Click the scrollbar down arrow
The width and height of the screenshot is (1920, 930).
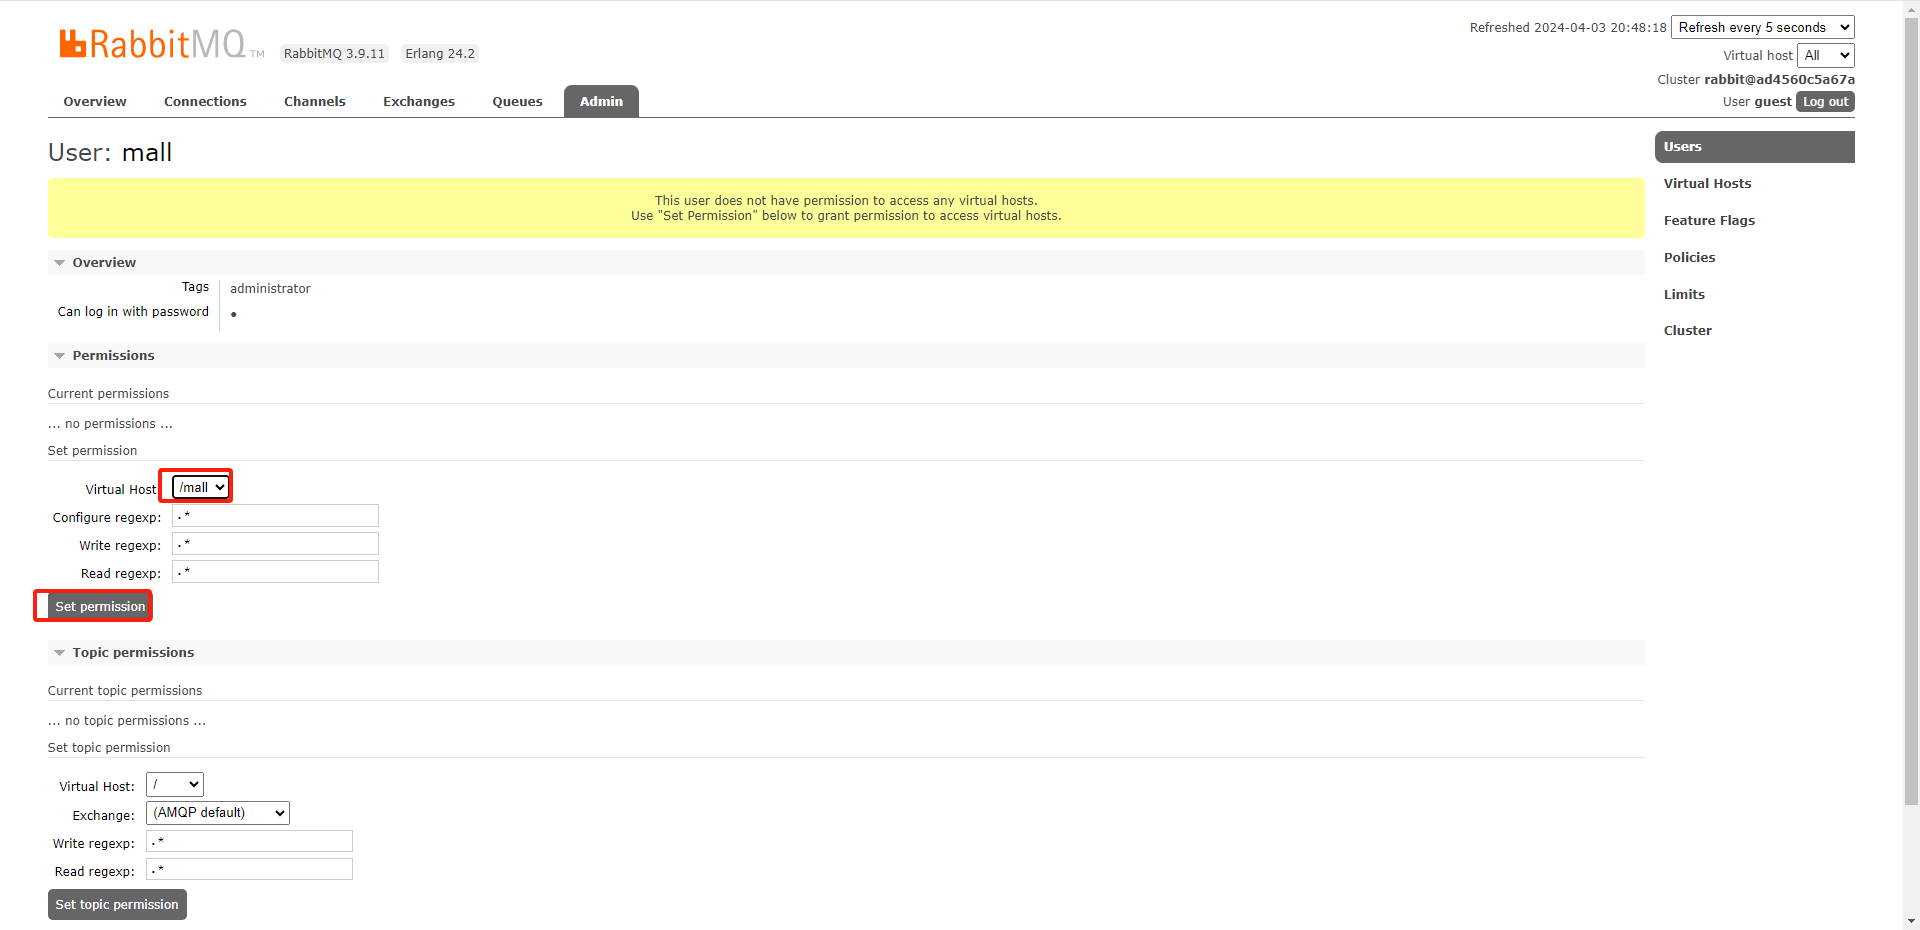pyautogui.click(x=1911, y=921)
